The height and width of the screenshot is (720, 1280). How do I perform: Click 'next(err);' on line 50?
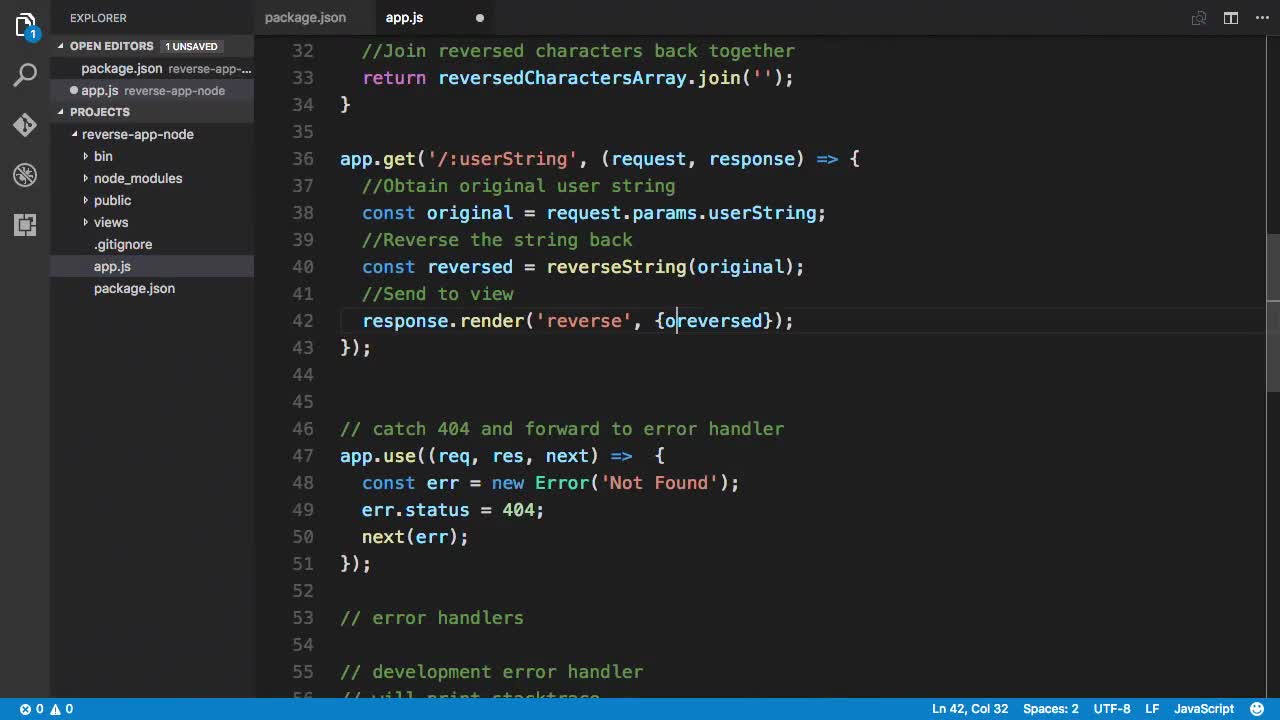click(415, 537)
